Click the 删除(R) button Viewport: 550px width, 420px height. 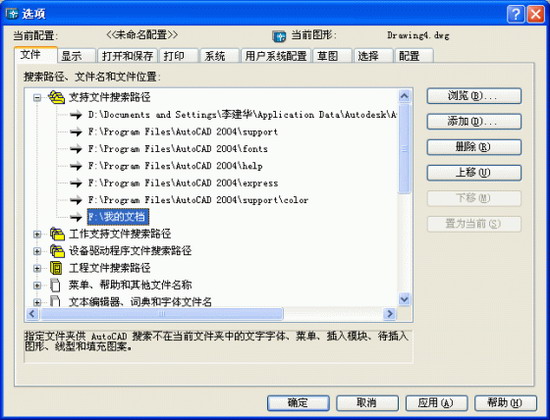point(474,147)
